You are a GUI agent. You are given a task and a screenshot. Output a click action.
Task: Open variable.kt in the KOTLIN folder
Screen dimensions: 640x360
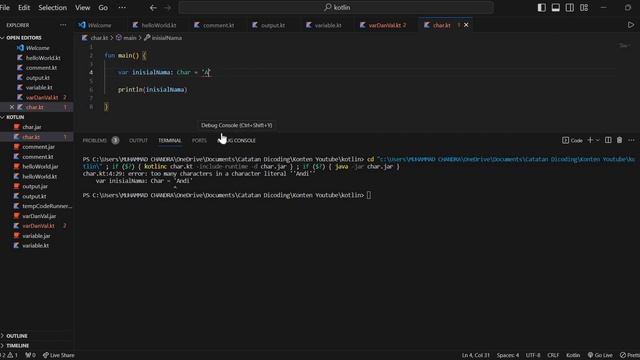click(36, 246)
